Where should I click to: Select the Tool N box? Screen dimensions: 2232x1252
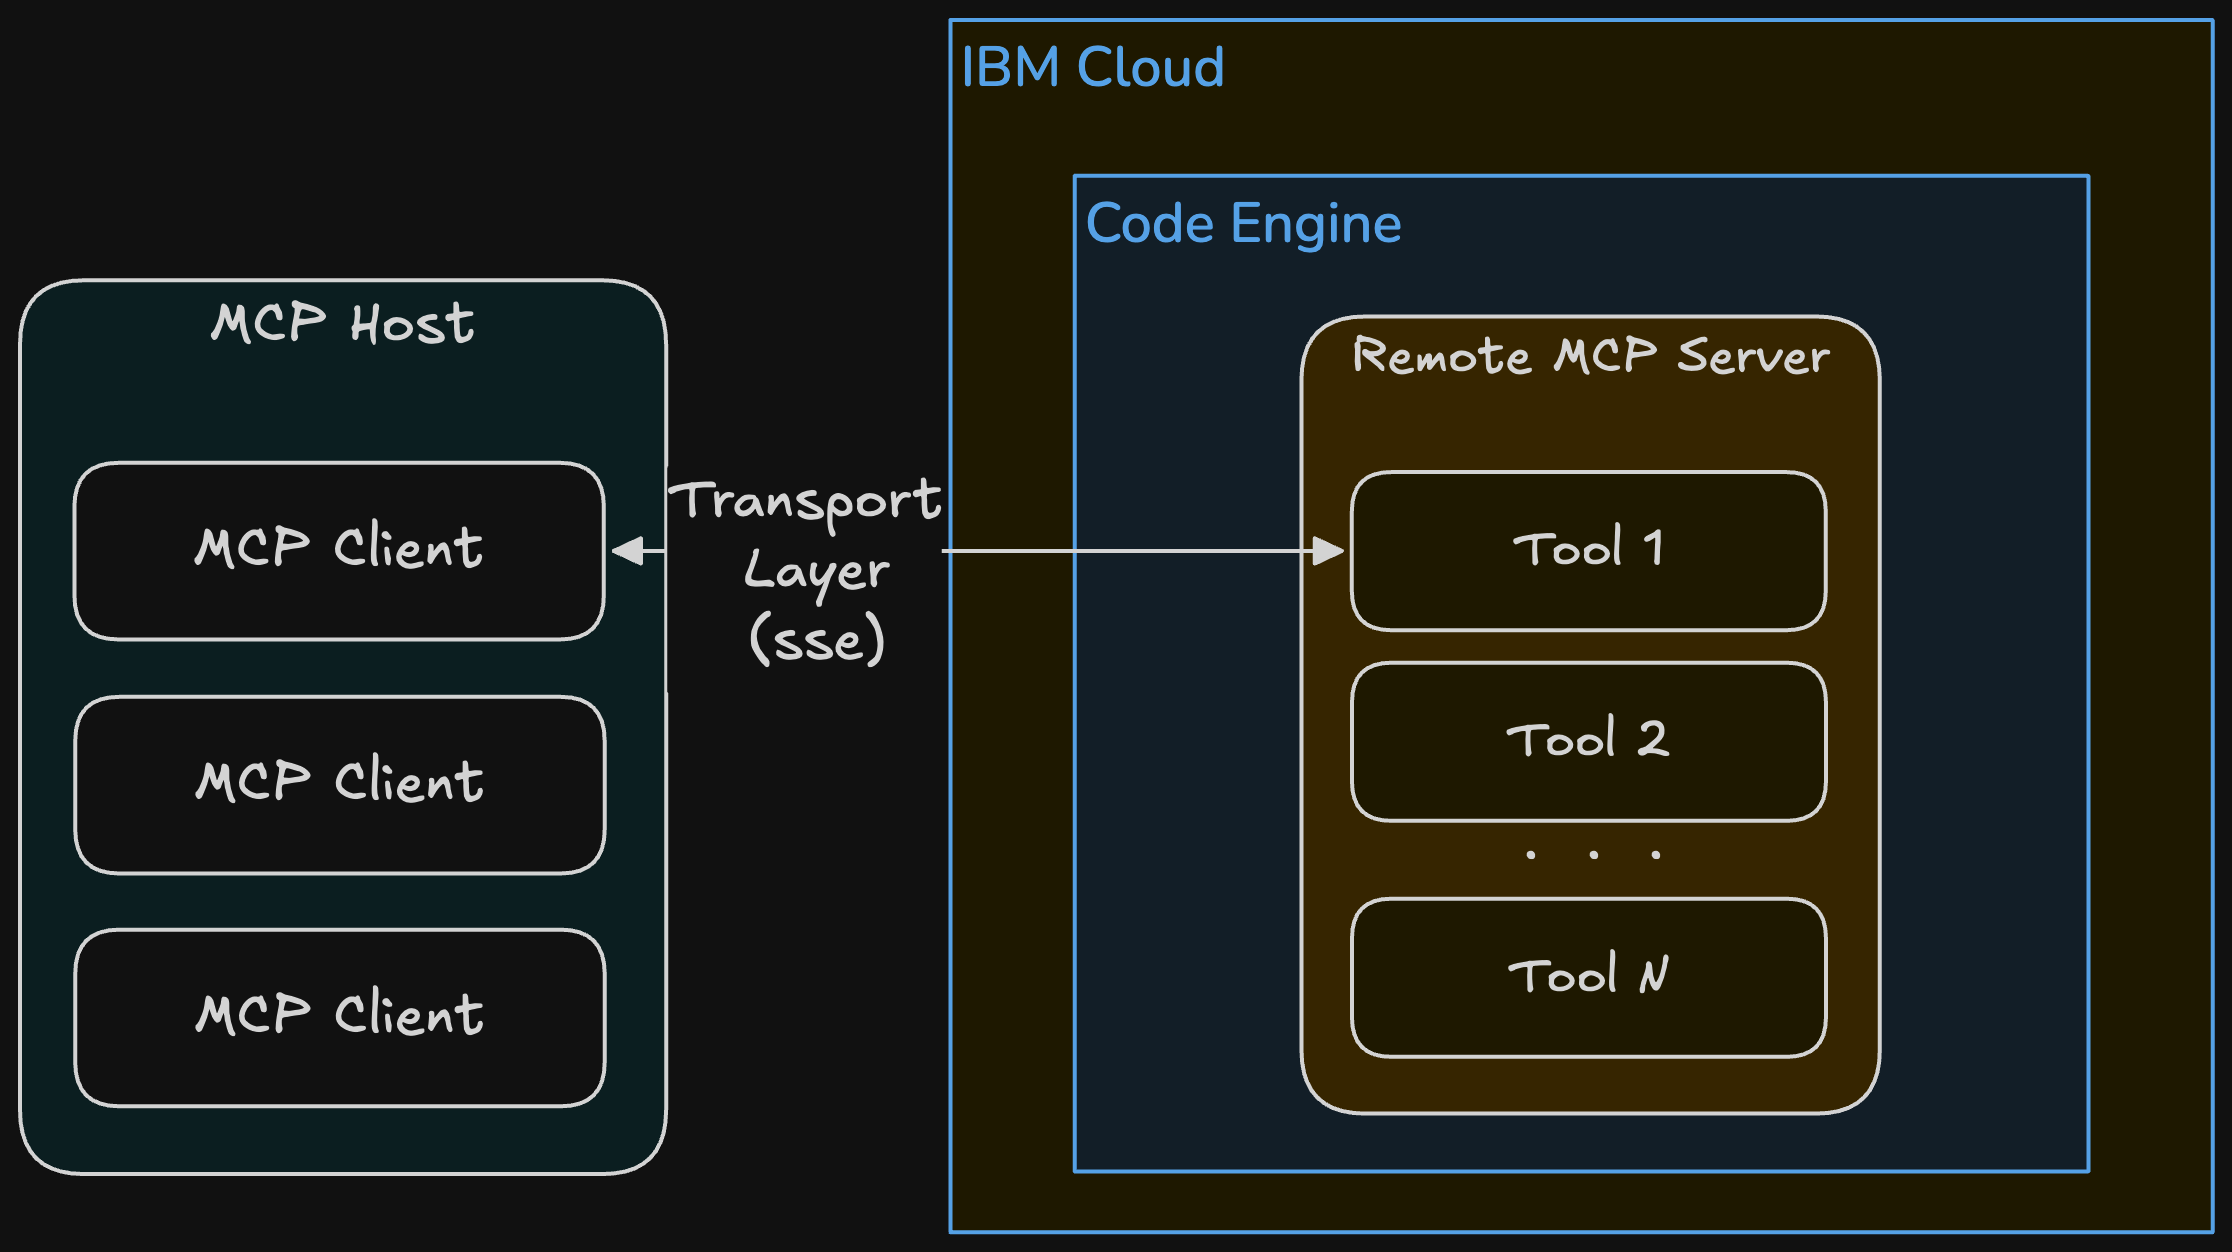pos(1588,977)
